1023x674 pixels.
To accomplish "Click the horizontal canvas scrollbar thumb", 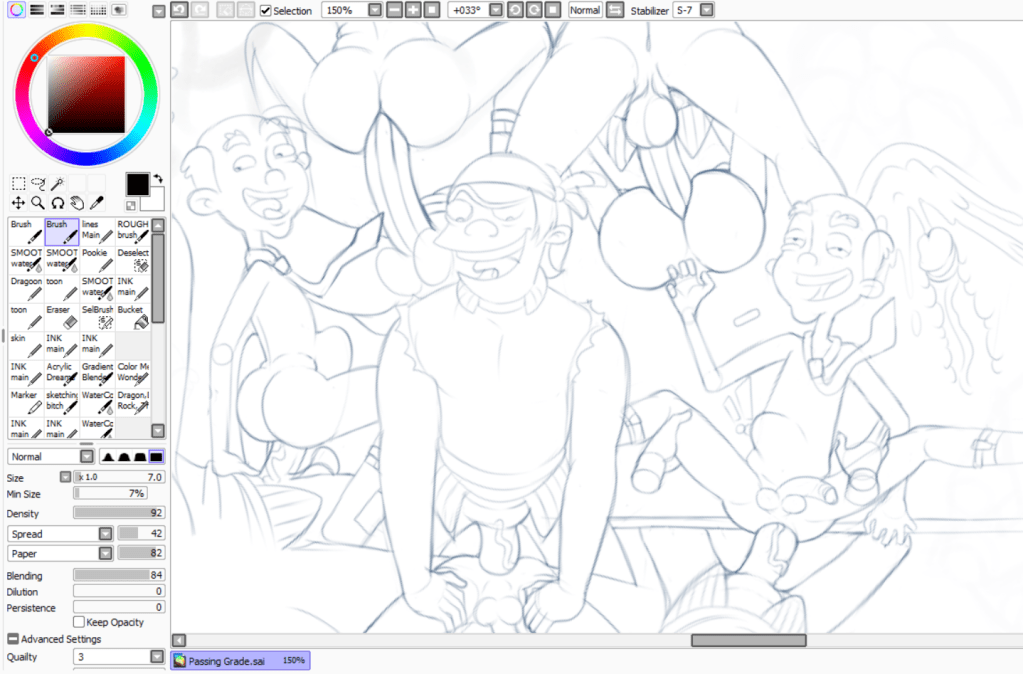I will click(x=748, y=640).
